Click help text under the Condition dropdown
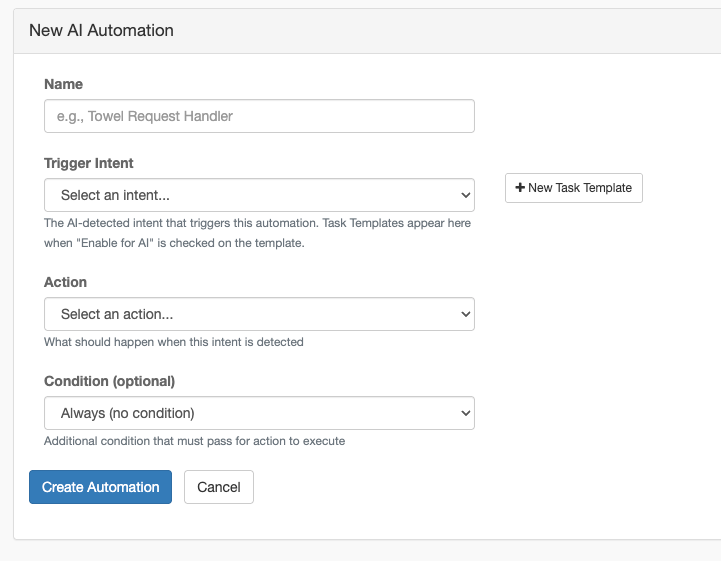 [x=194, y=441]
